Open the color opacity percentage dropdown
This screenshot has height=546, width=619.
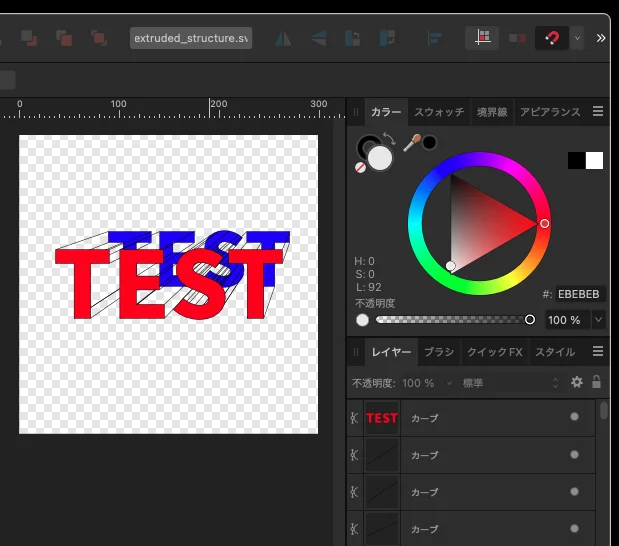598,320
